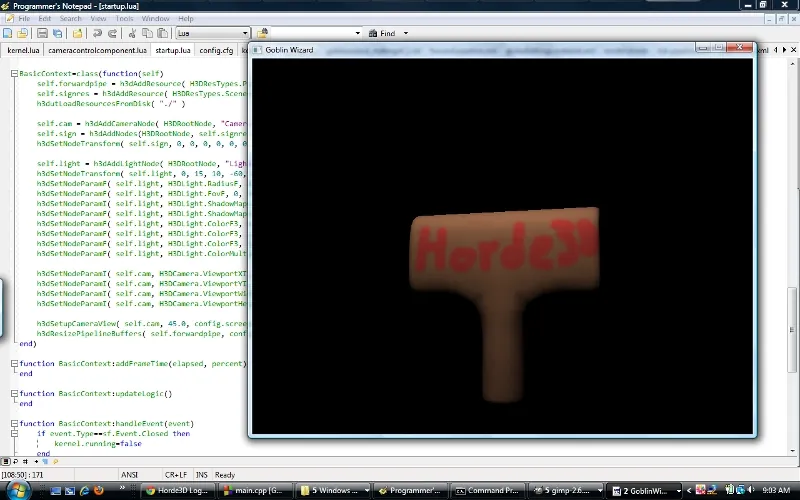Image resolution: width=800 pixels, height=500 pixels.
Task: Click the 9:03 AM system clock
Action: click(x=776, y=490)
